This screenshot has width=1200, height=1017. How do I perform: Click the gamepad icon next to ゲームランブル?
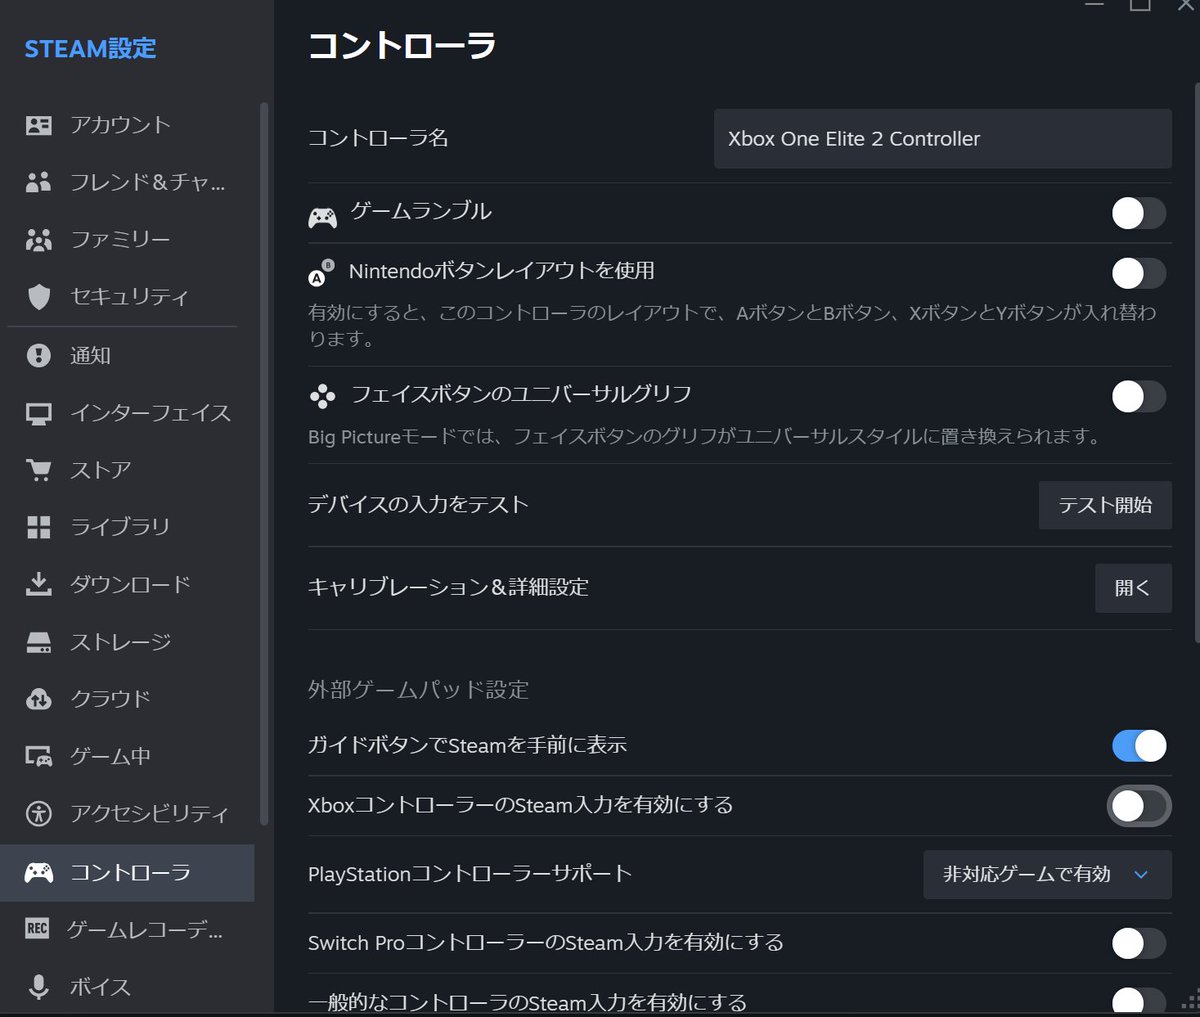[x=322, y=217]
